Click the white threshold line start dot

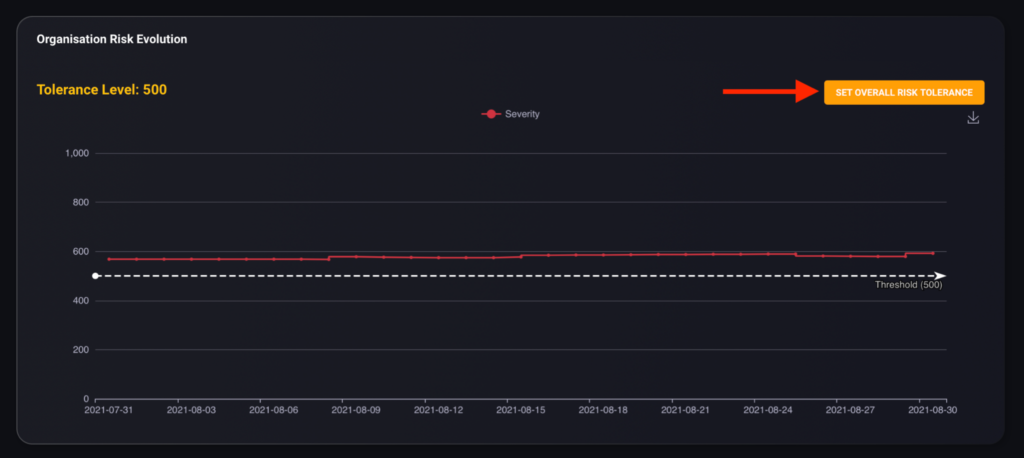[x=95, y=276]
